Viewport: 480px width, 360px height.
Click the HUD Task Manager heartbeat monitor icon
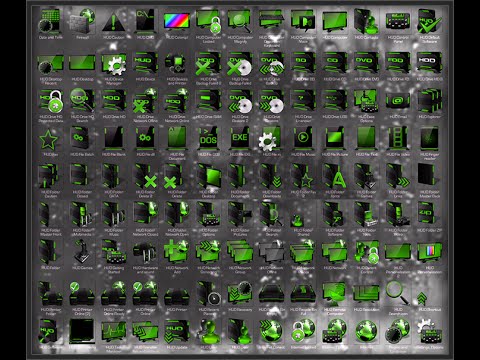point(113,331)
